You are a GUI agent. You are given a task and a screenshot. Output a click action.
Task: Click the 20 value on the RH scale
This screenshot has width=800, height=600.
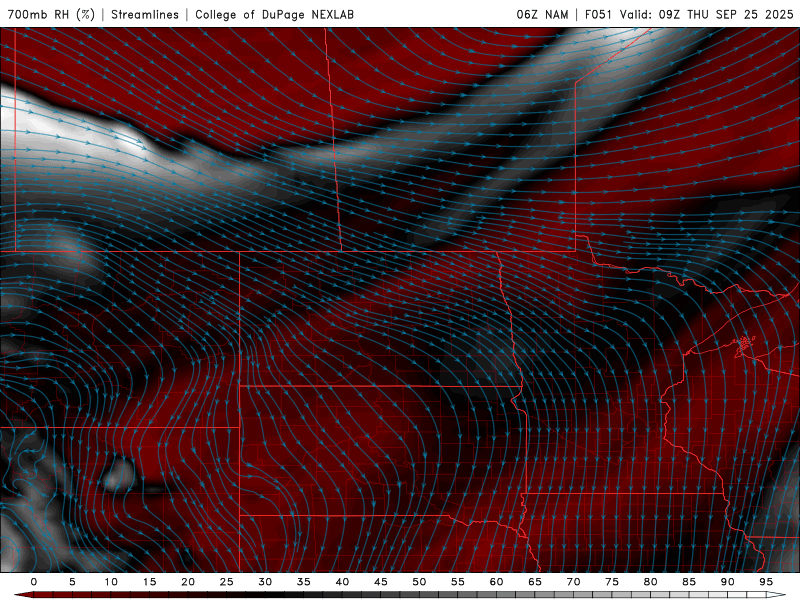(188, 582)
